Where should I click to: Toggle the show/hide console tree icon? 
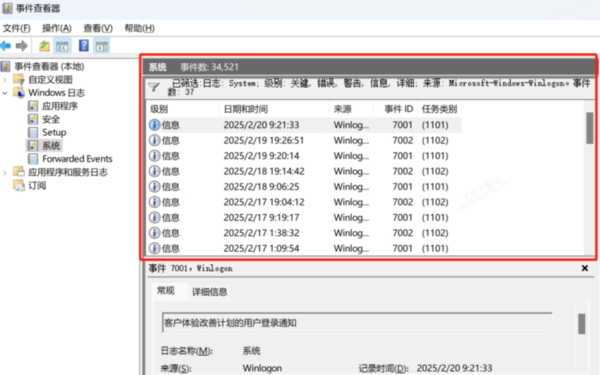point(62,46)
